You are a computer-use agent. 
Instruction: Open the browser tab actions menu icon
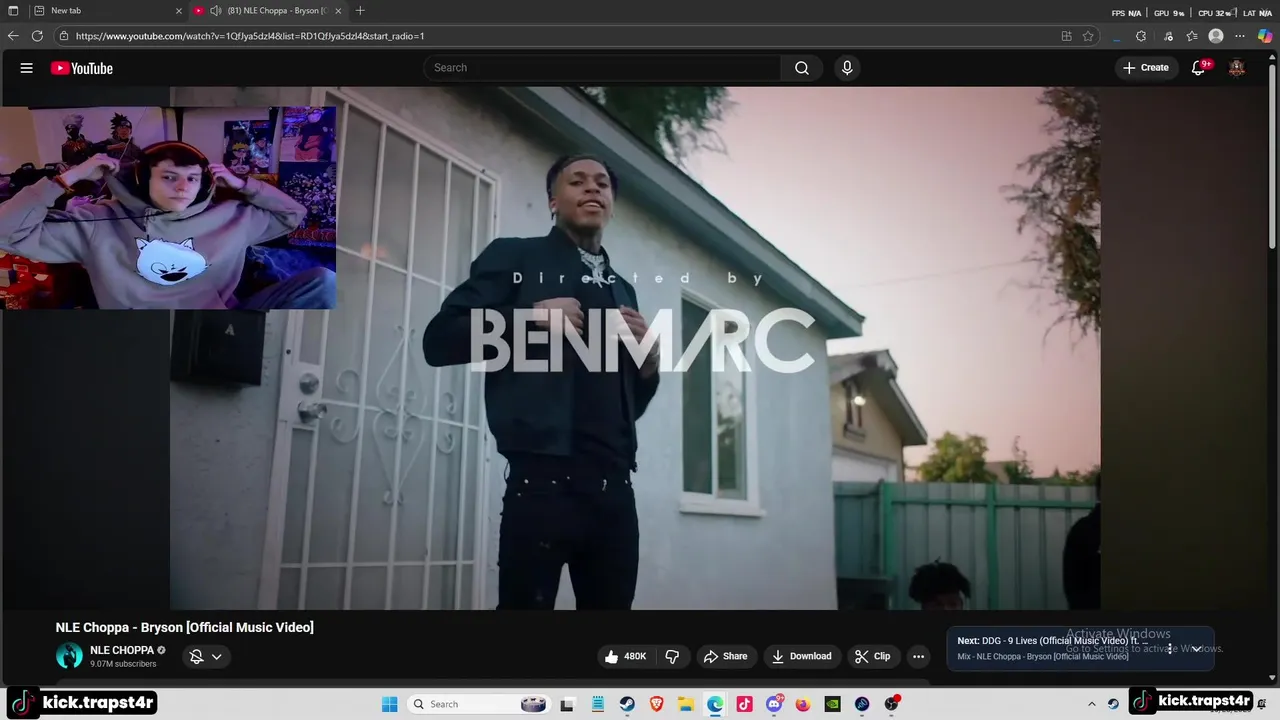click(x=13, y=11)
